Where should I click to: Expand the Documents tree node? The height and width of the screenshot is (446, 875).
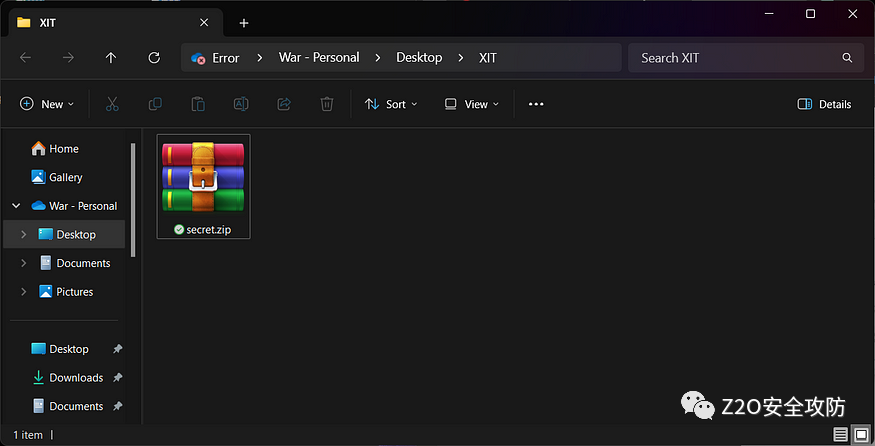[23, 263]
